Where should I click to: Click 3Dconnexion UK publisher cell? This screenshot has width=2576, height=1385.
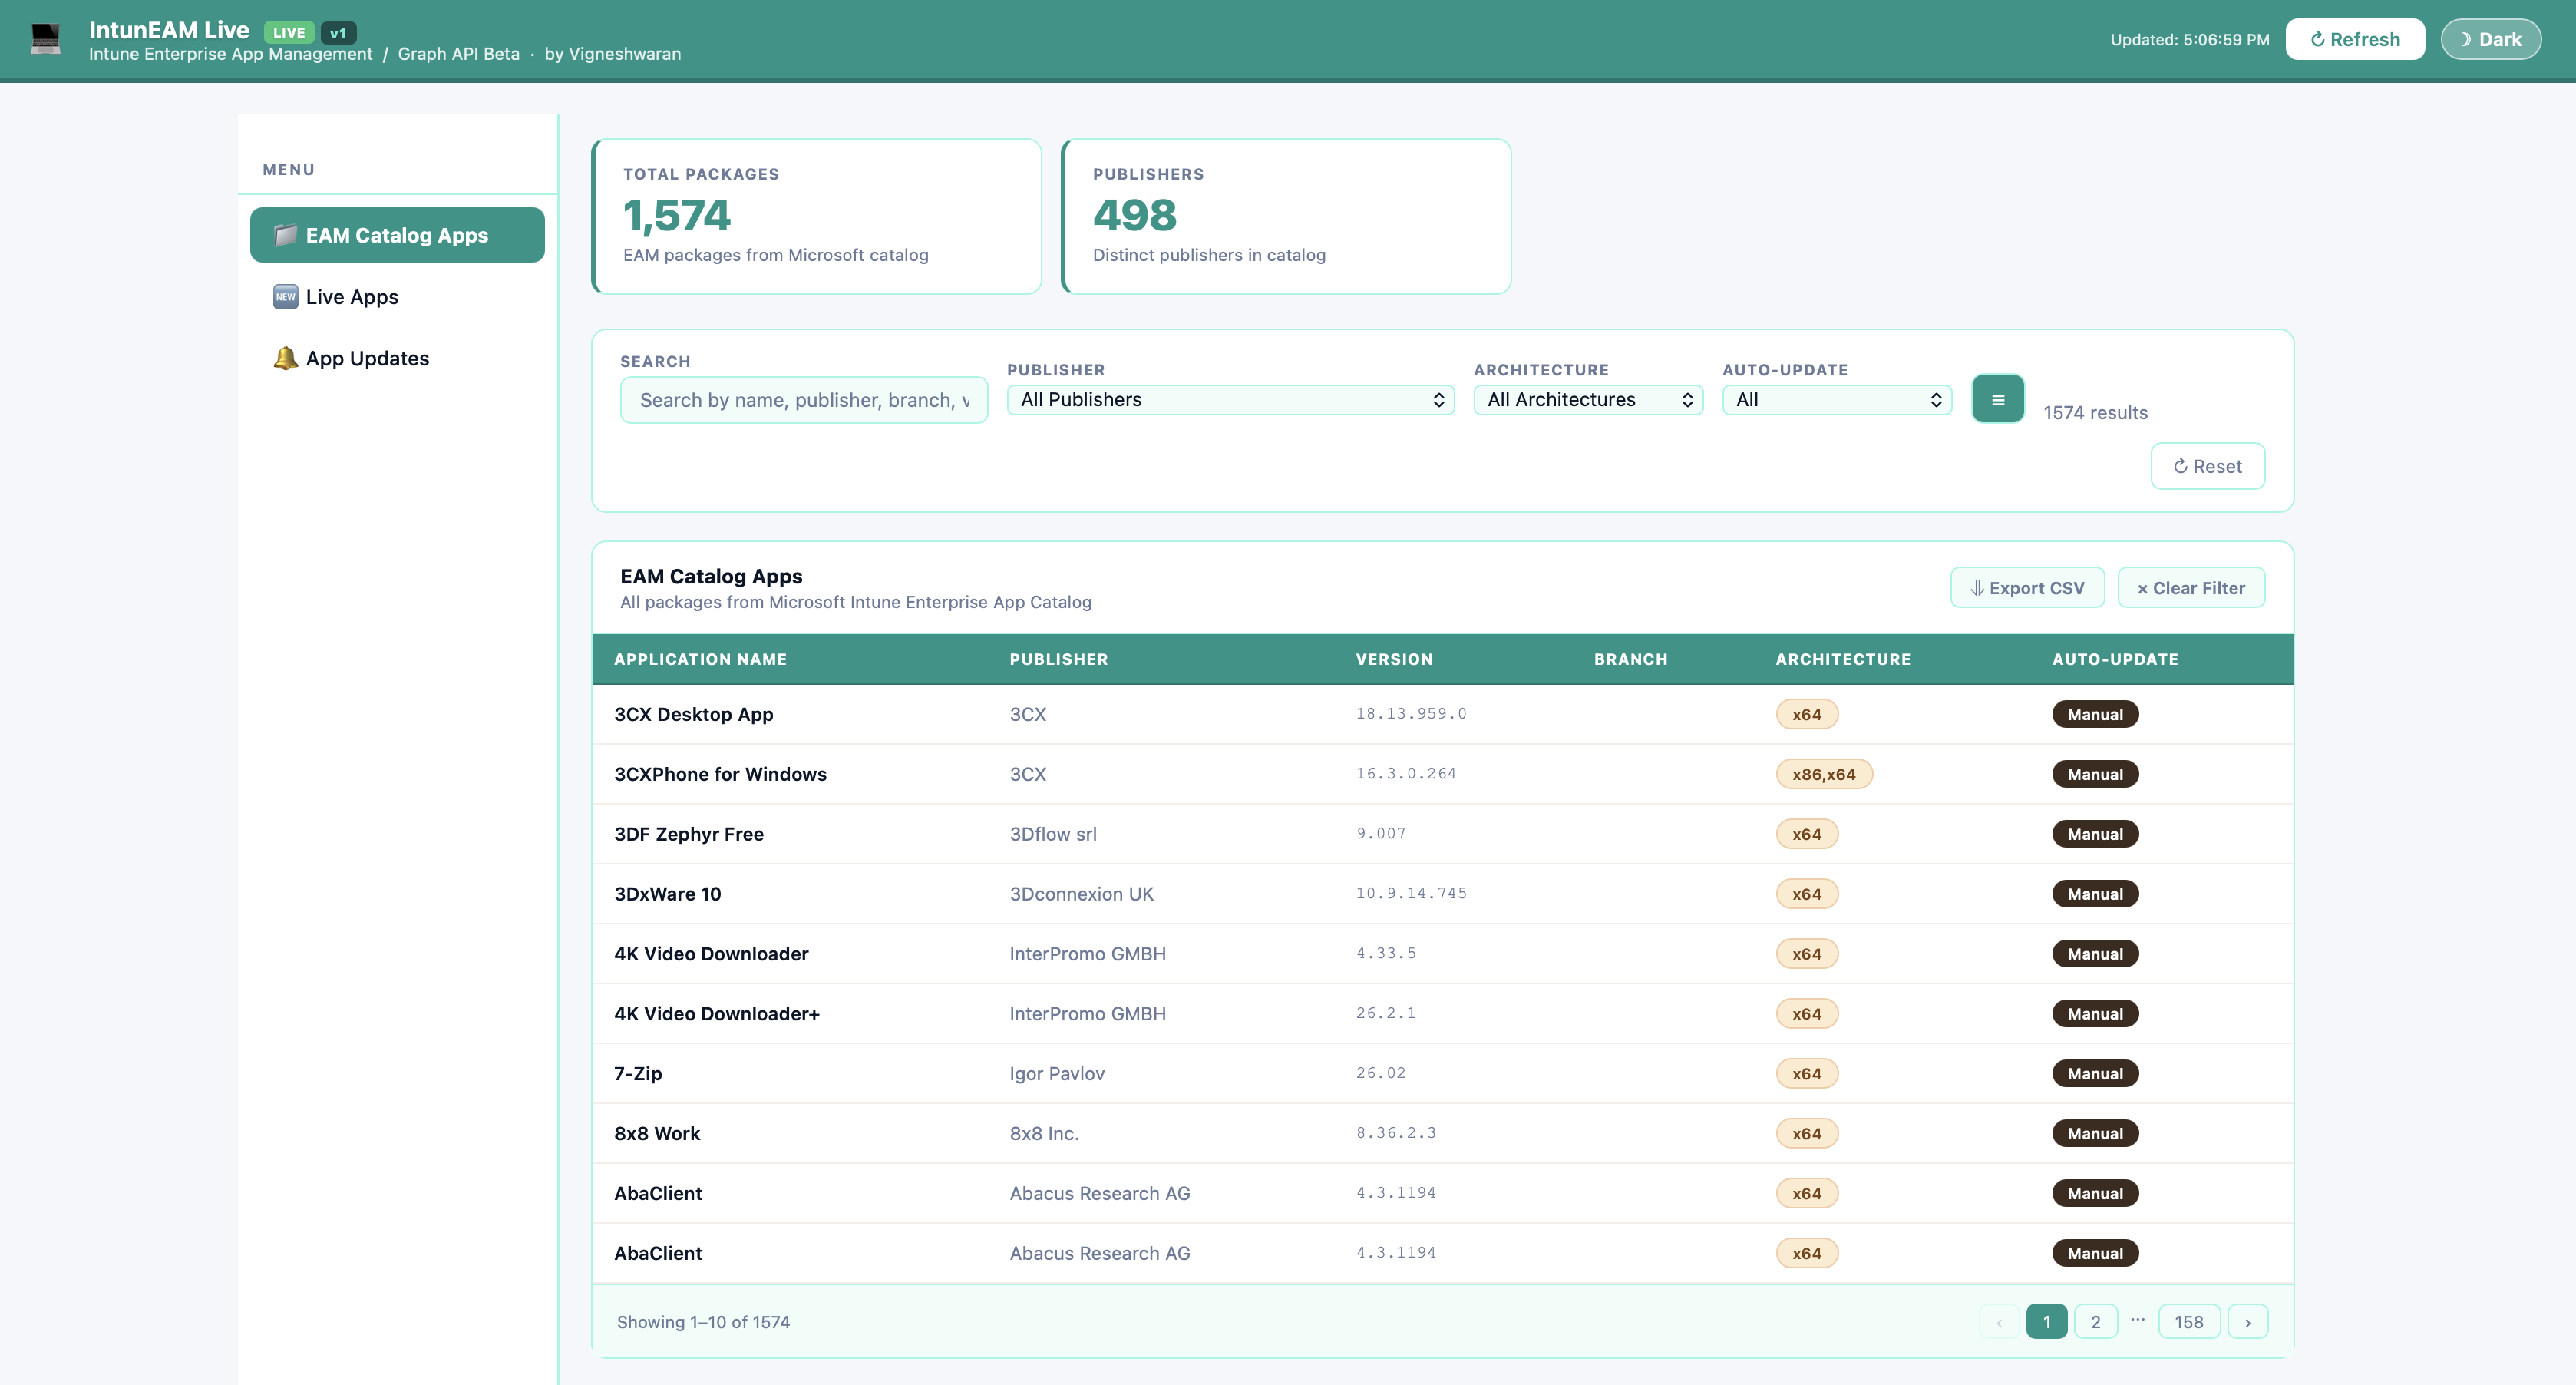pyautogui.click(x=1081, y=894)
